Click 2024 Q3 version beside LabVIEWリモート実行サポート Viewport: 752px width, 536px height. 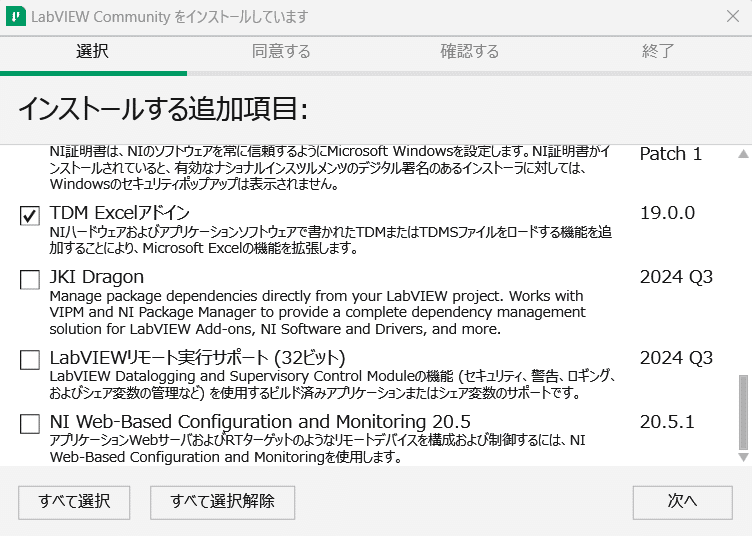point(676,358)
